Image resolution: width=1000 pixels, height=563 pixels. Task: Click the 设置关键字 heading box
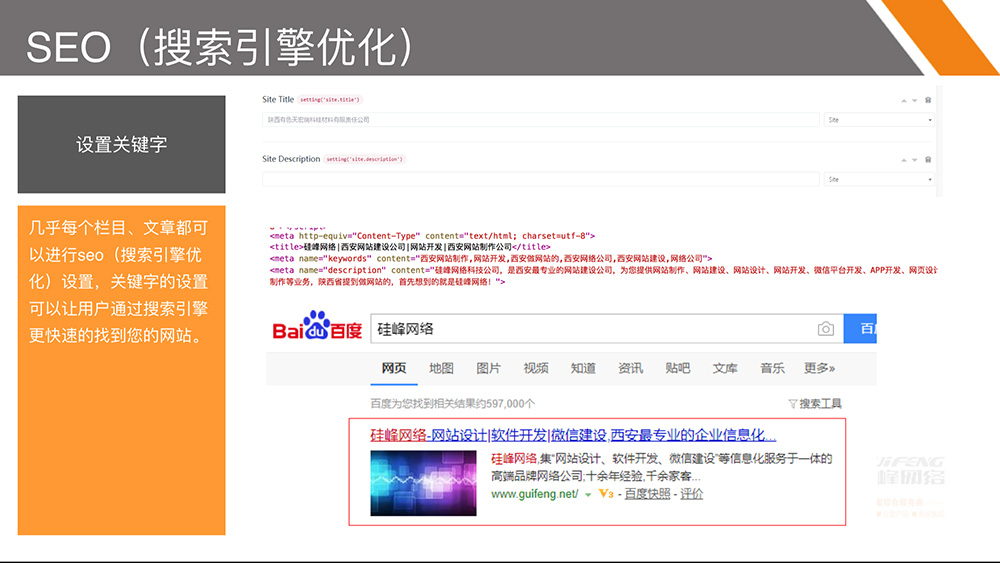121,144
